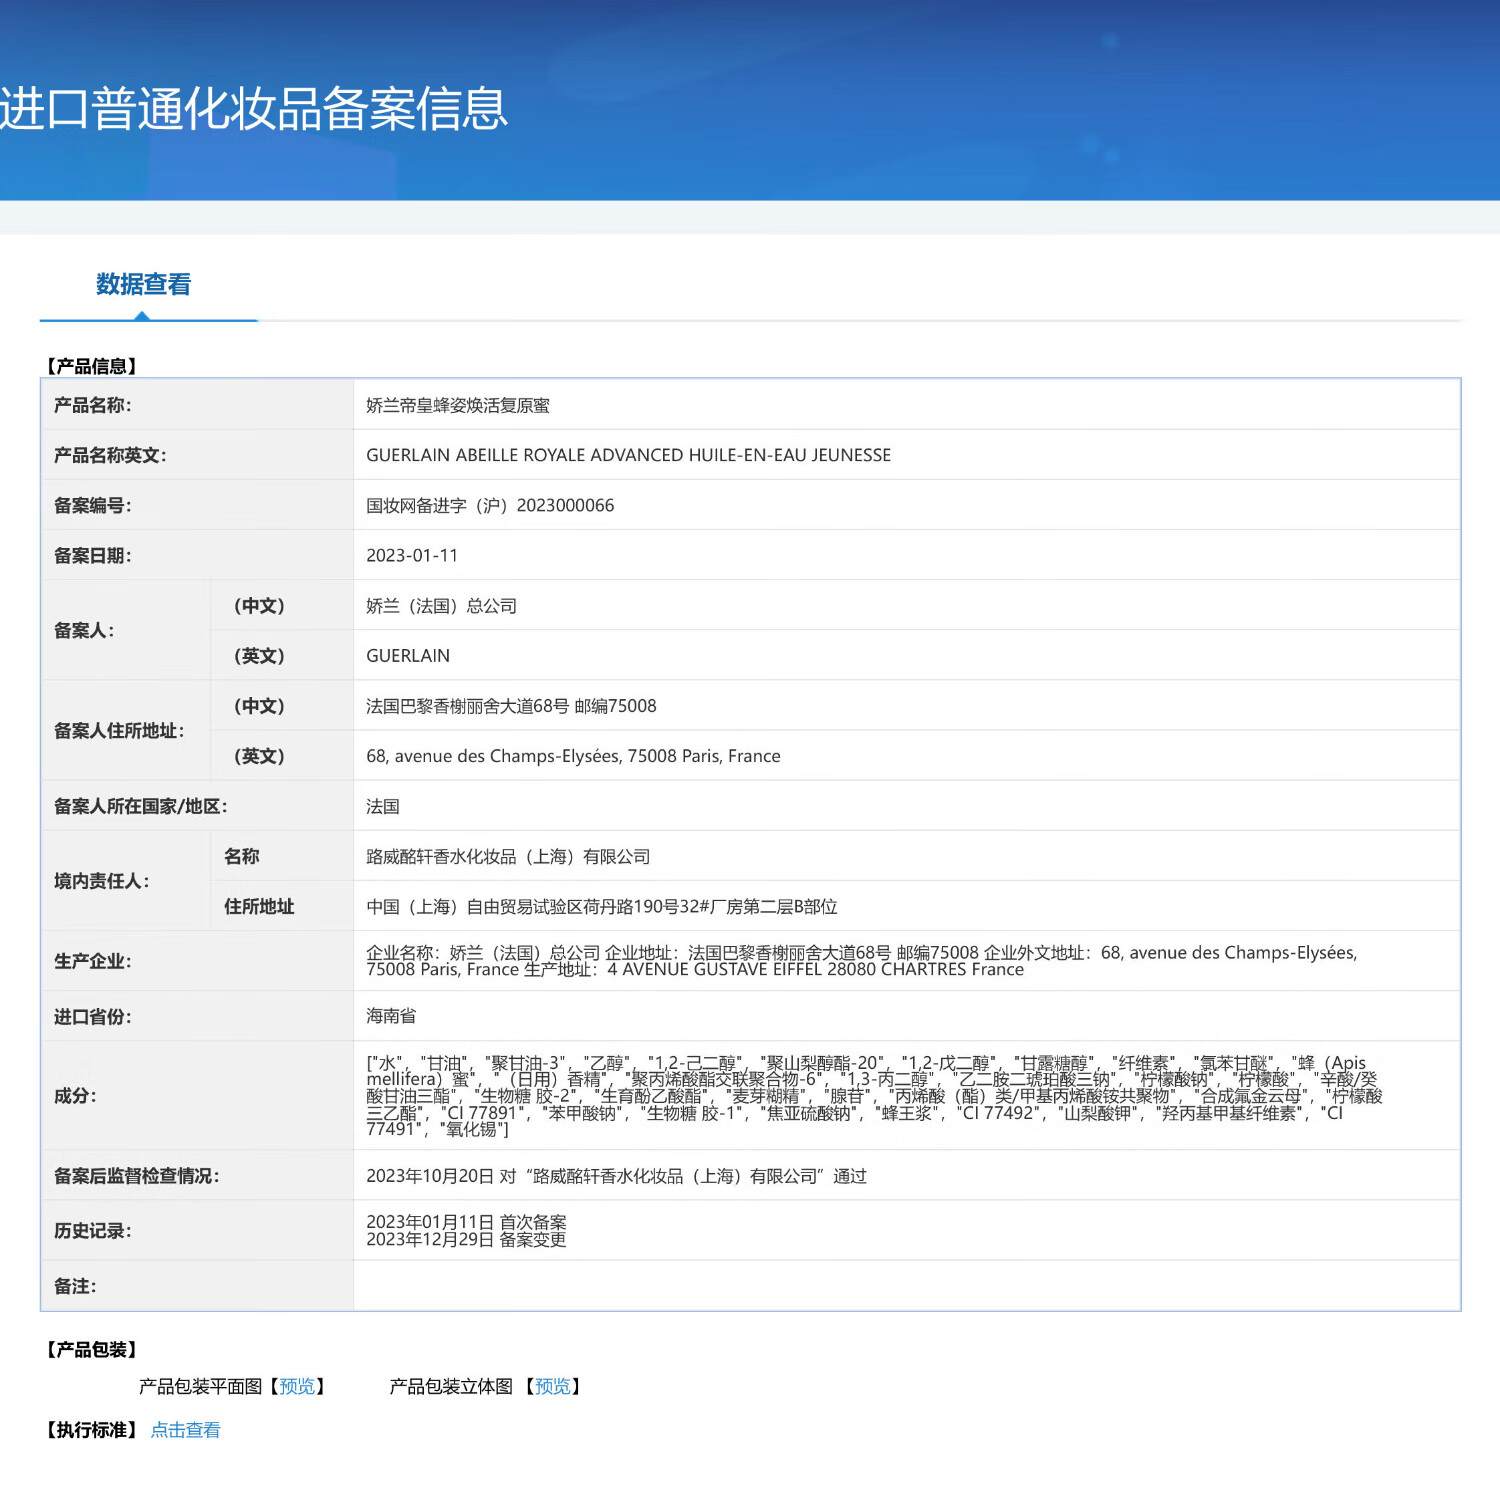Screen dimensions: 1500x1500
Task: Open 产品包装立体图 预览 link
Action: 554,1386
